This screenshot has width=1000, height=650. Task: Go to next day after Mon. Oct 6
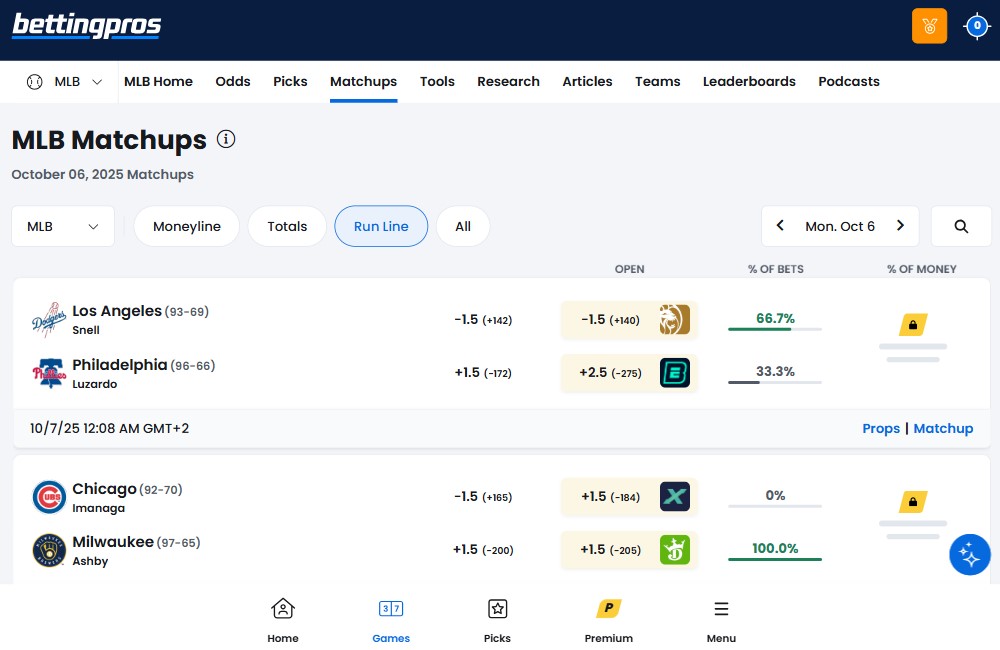(x=900, y=226)
